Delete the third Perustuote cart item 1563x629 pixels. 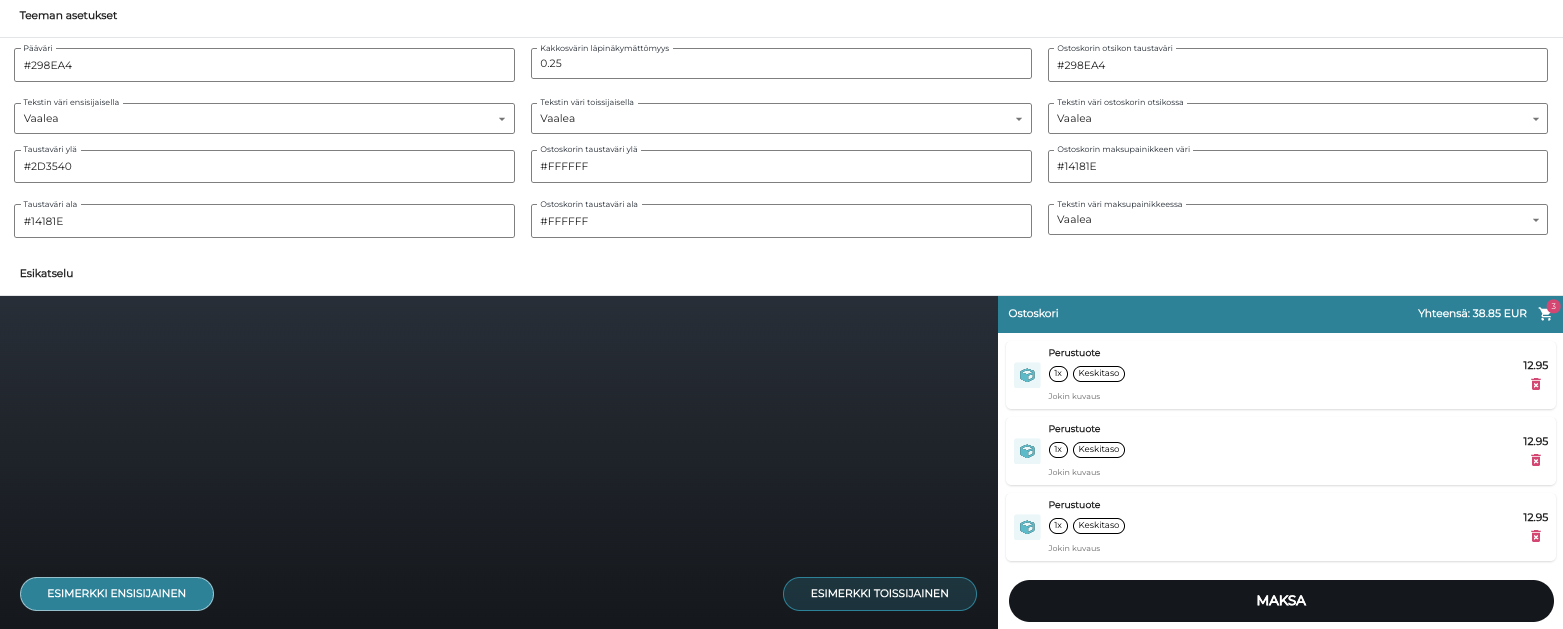click(1536, 536)
